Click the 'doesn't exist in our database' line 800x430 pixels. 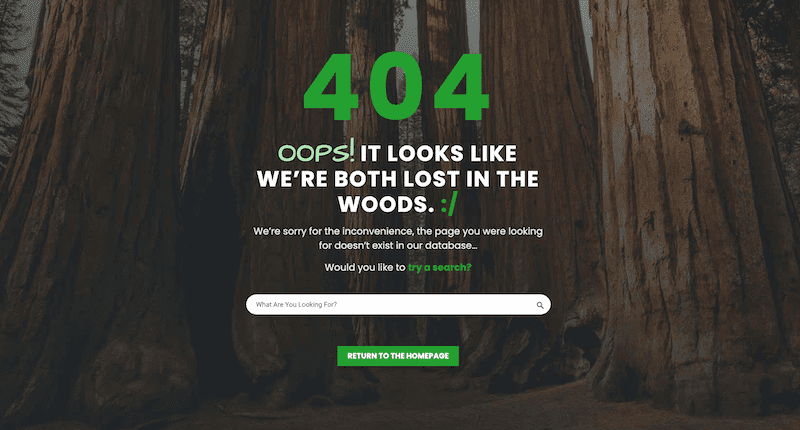click(398, 245)
